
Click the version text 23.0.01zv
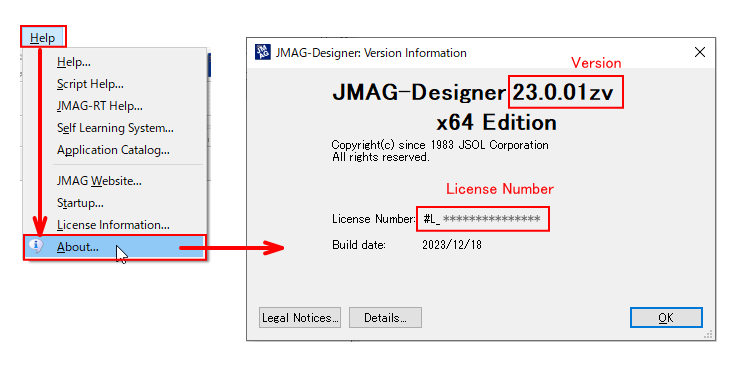[x=563, y=92]
